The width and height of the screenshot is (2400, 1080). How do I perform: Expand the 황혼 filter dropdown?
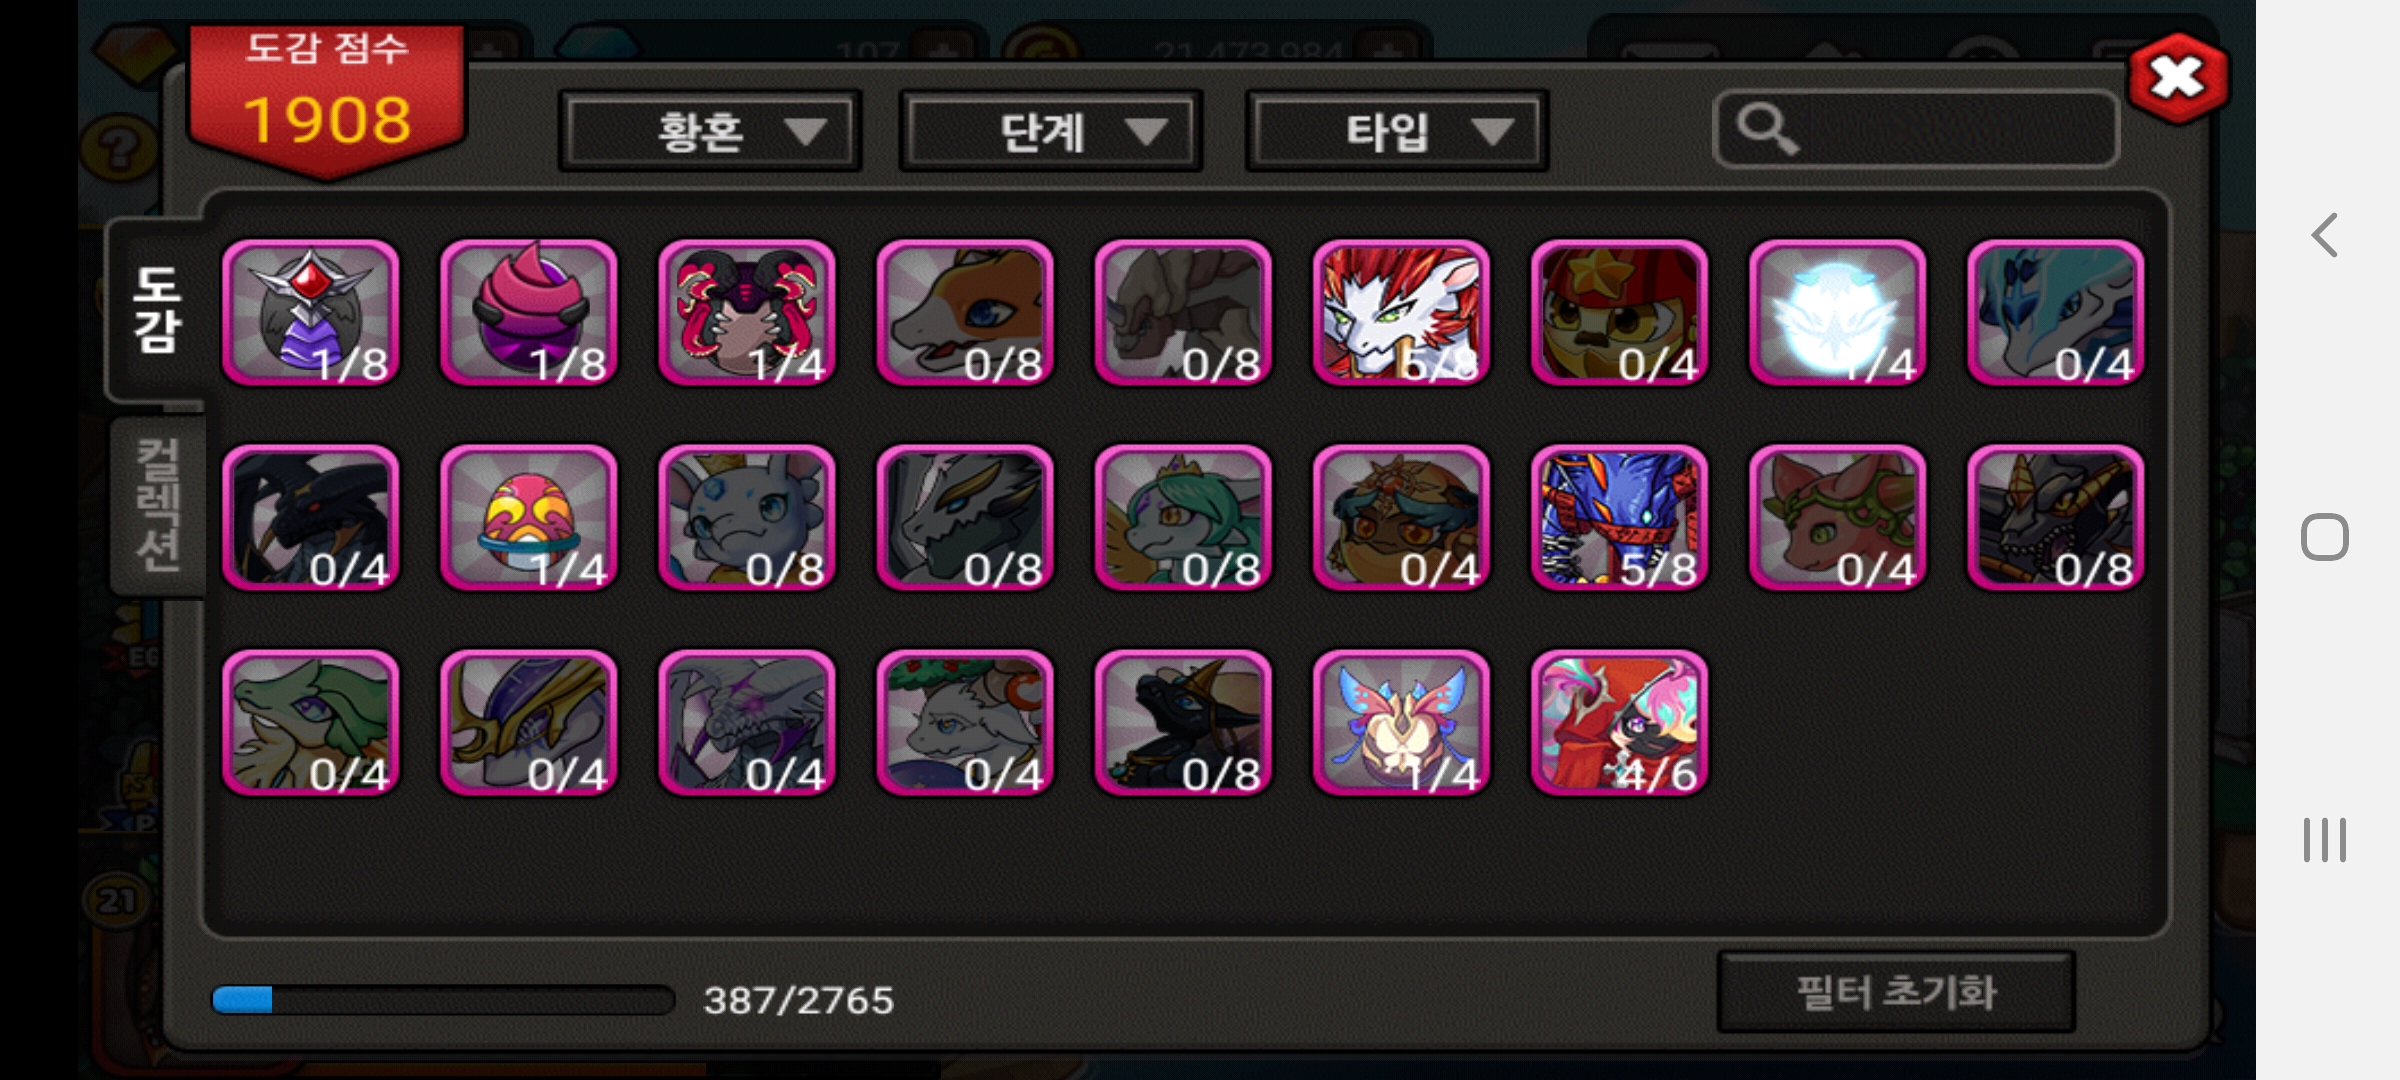[x=710, y=131]
